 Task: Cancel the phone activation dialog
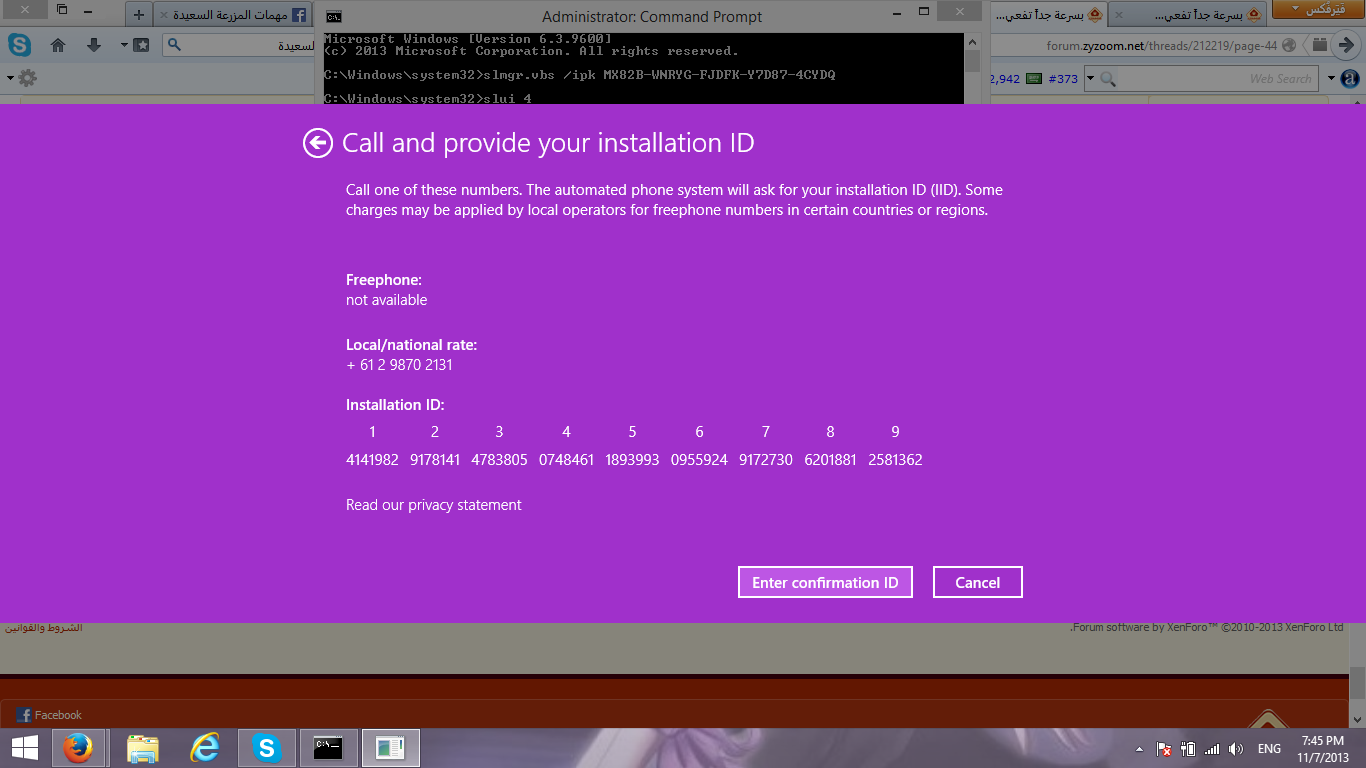pos(977,583)
